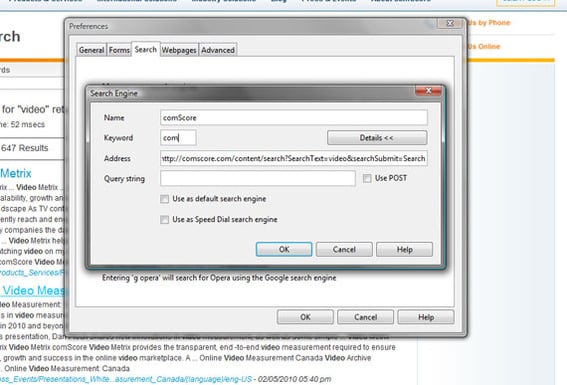Click the Keyword input field
This screenshot has width=567, height=385.
coord(178,138)
